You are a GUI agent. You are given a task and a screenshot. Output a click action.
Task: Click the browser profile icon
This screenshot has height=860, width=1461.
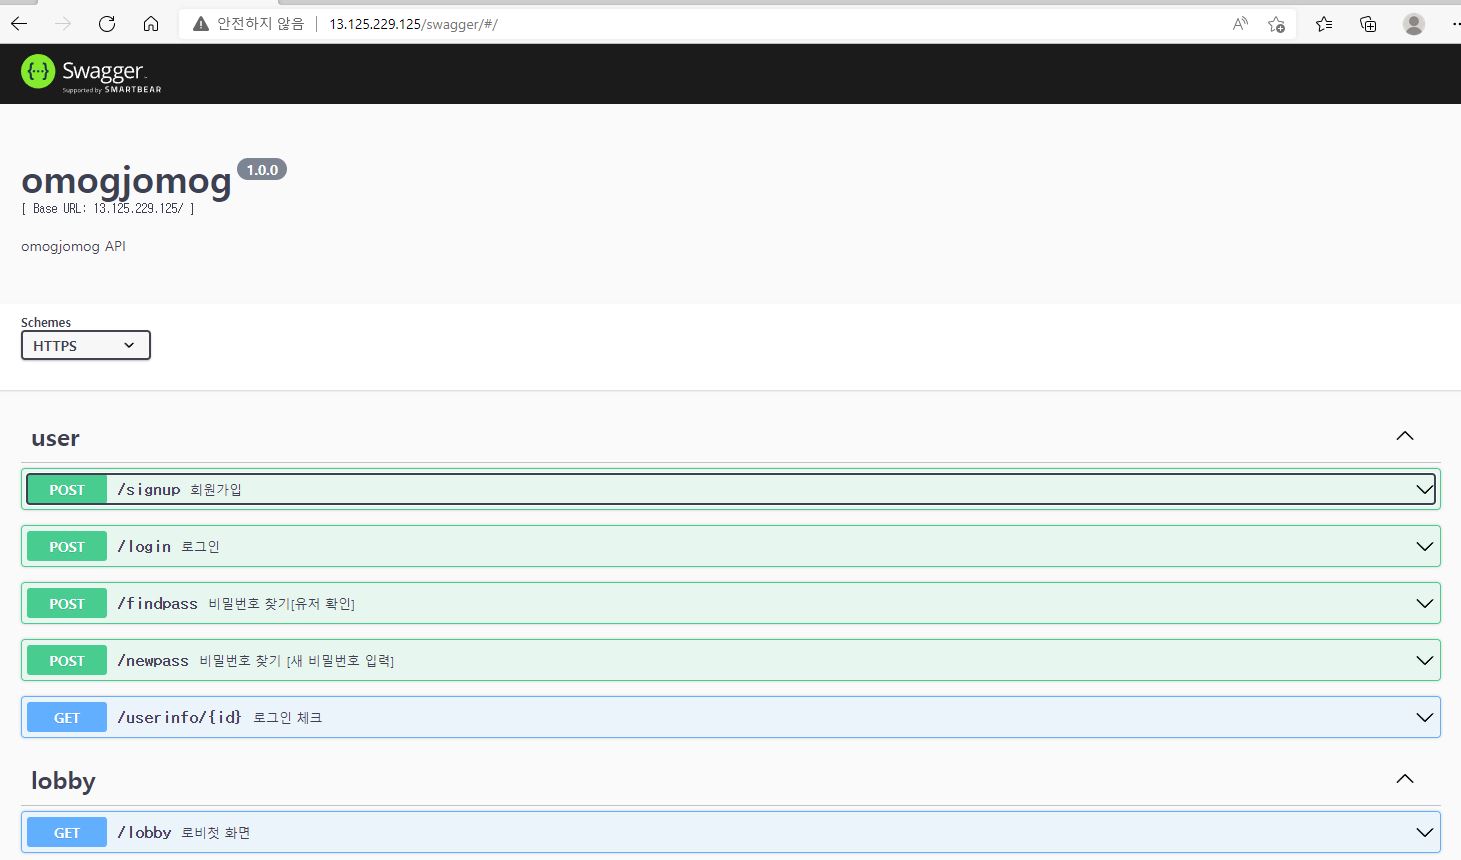1414,23
